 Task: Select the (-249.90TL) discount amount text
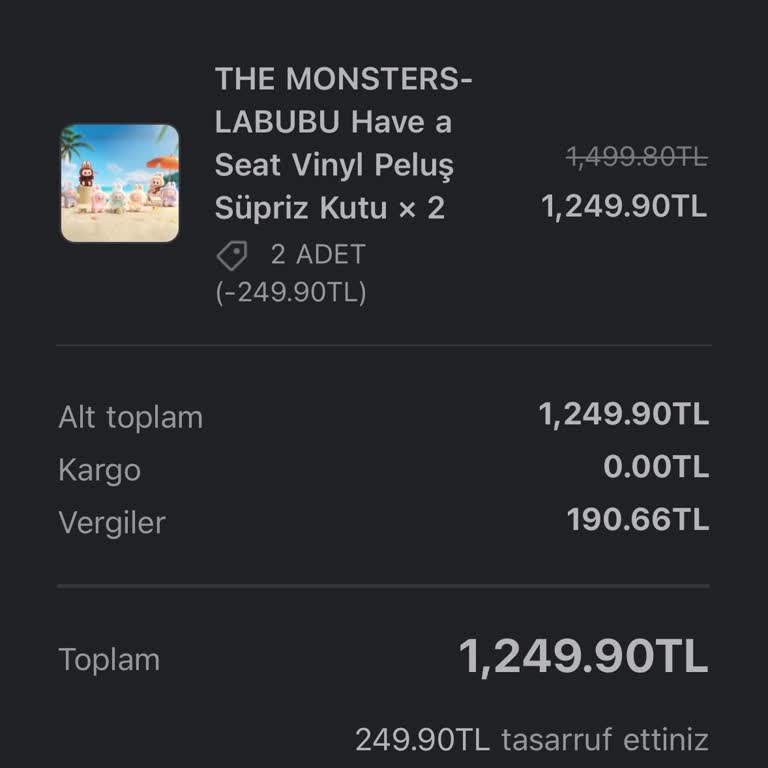pos(291,293)
